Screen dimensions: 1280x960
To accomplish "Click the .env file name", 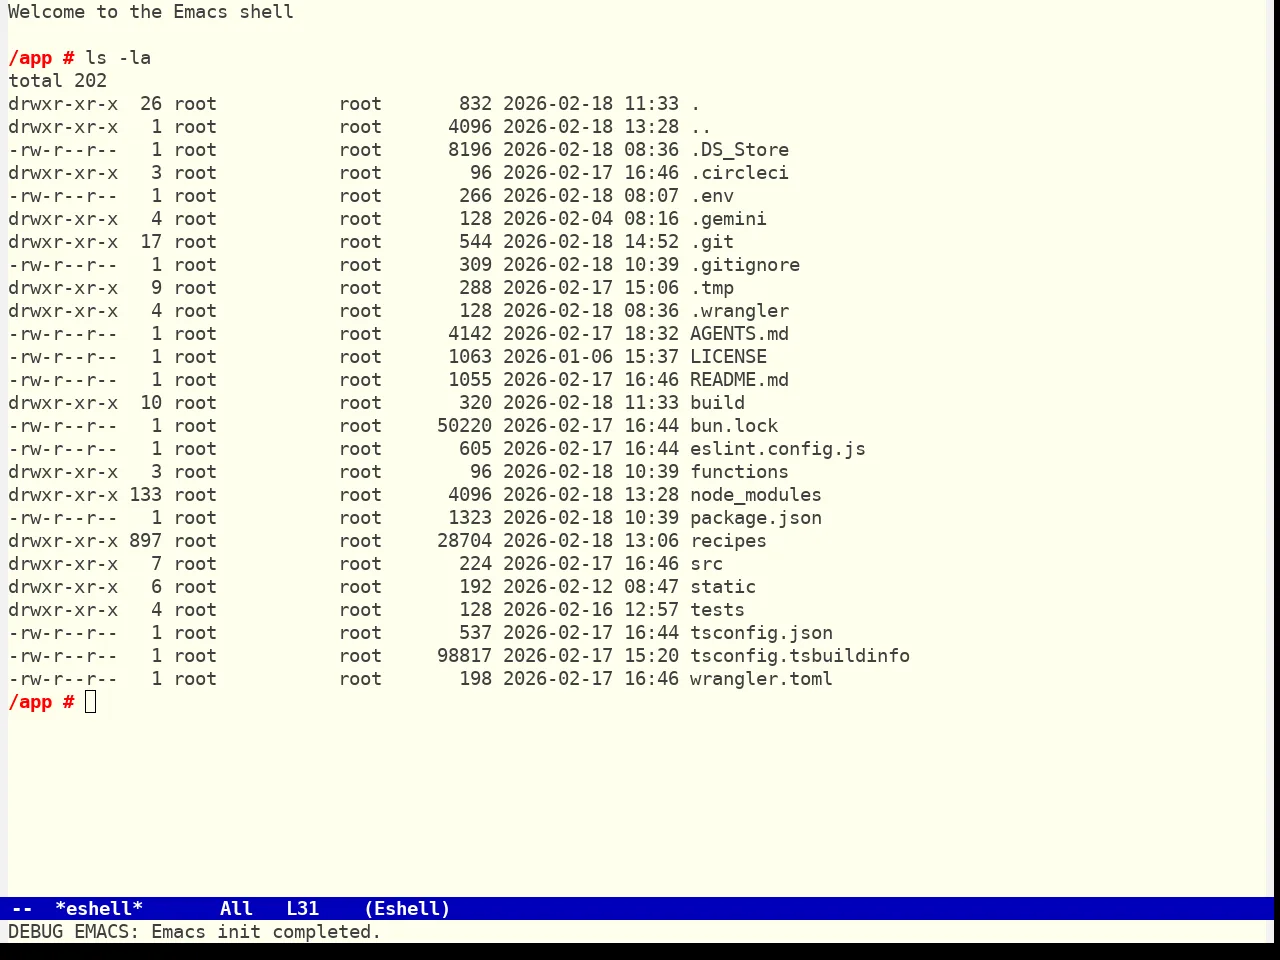I will (x=712, y=196).
